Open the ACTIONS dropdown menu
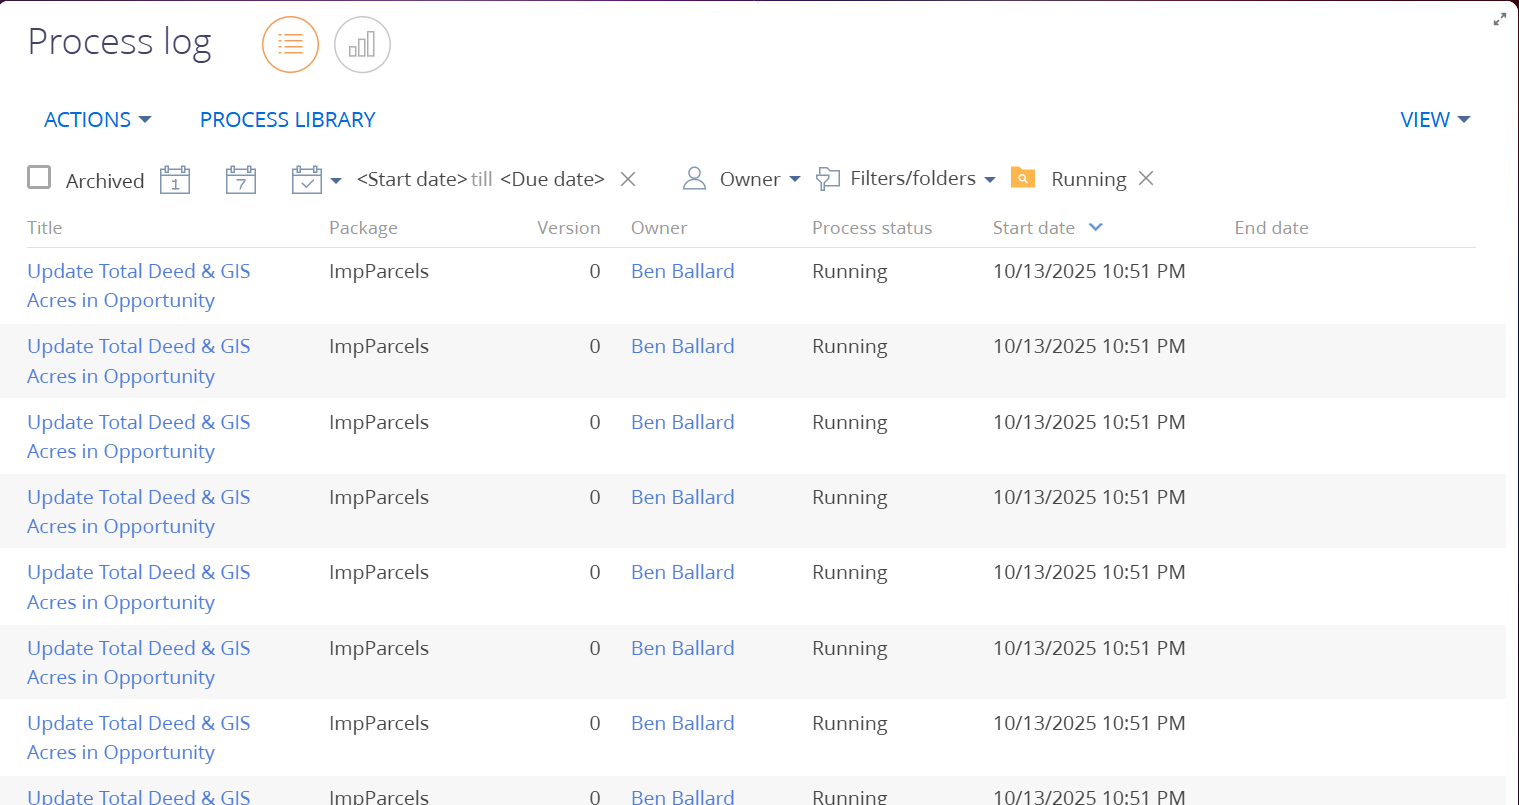 (x=97, y=120)
